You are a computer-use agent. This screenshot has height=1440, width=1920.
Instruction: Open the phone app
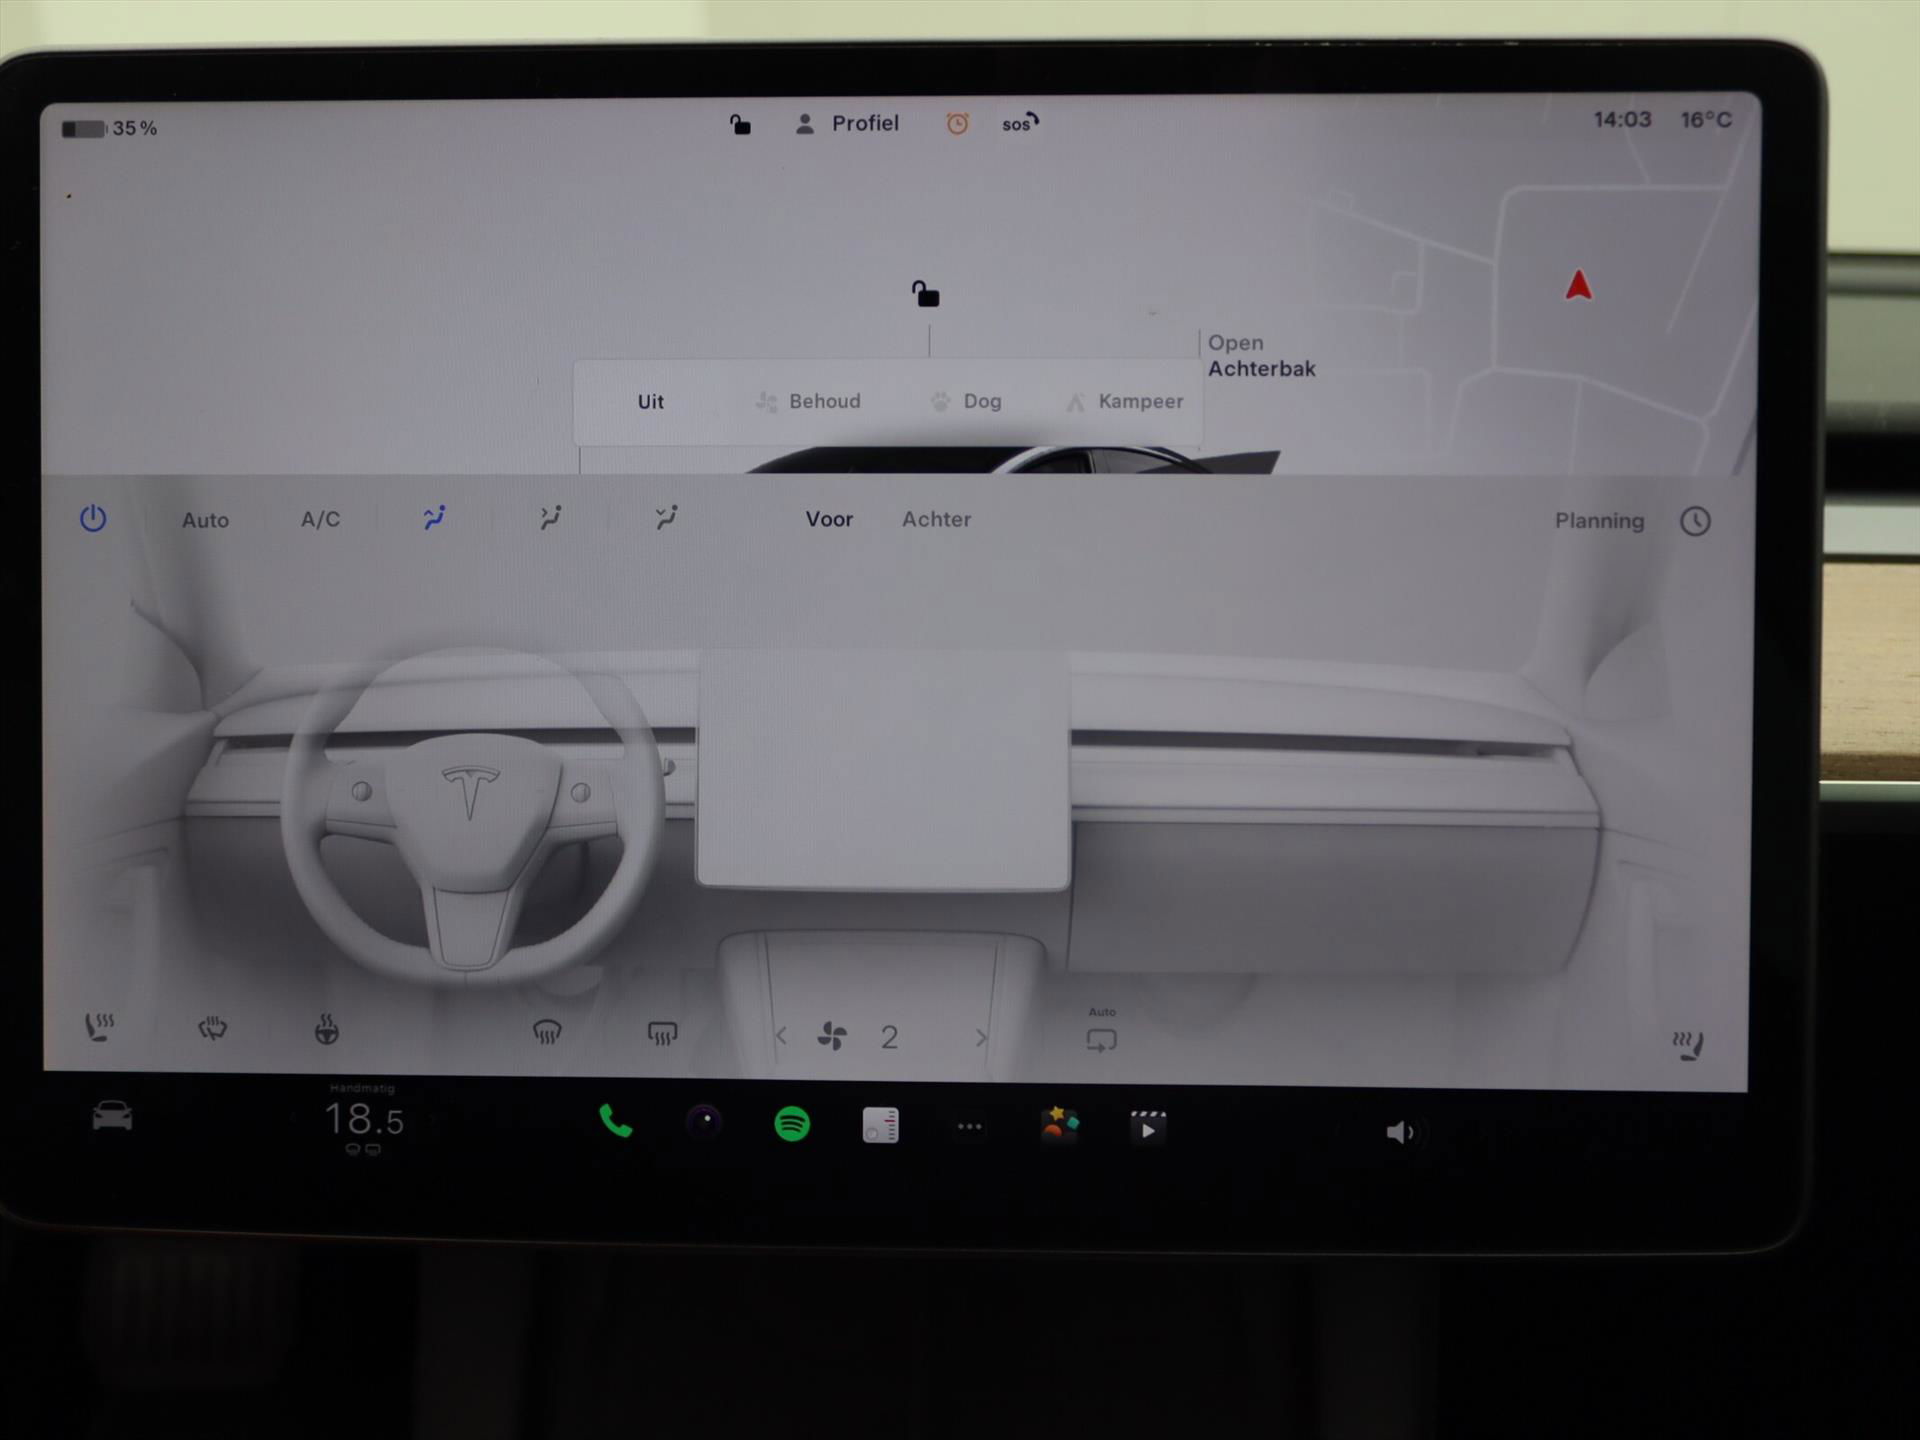click(615, 1122)
